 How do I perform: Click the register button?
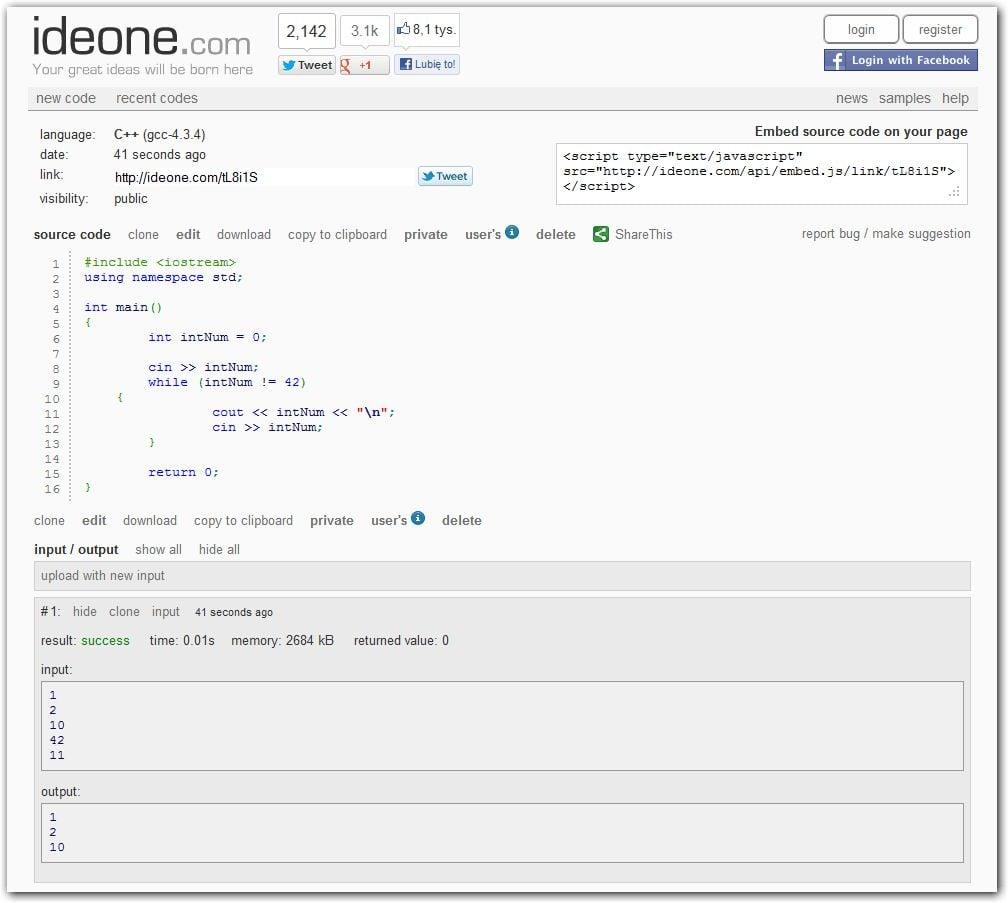[939, 29]
